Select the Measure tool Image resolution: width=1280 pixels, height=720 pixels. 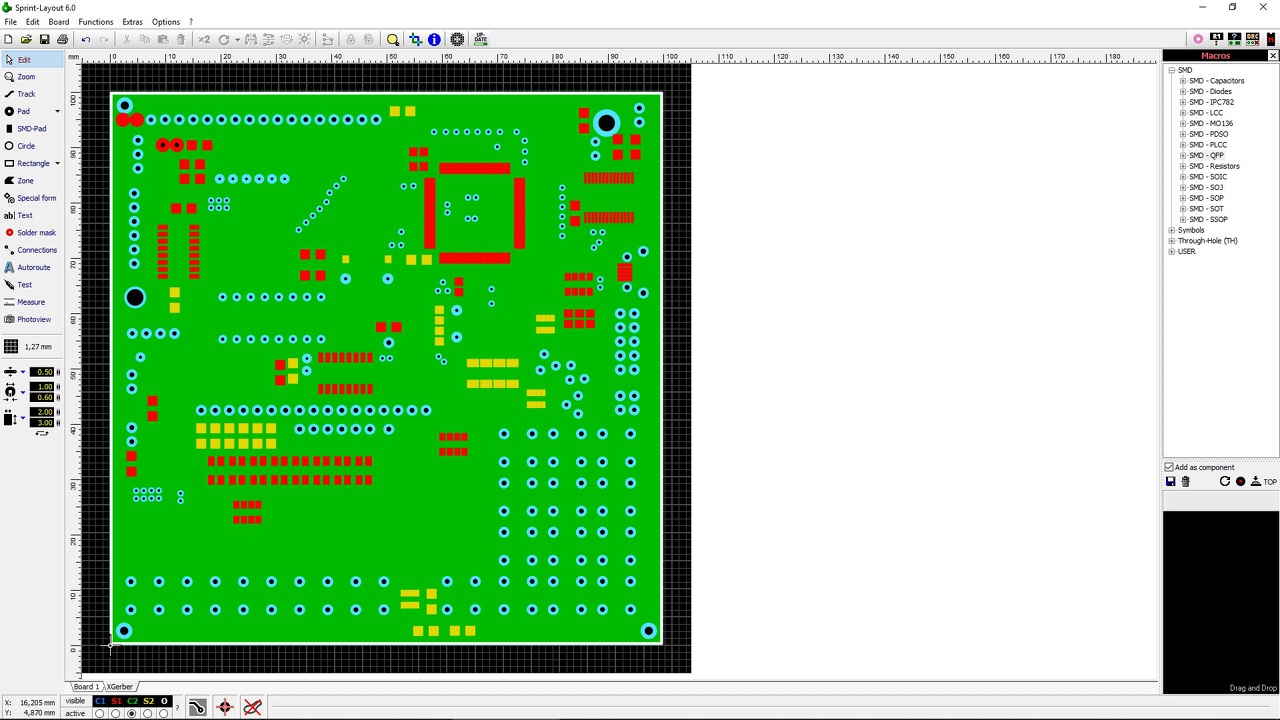coord(32,302)
